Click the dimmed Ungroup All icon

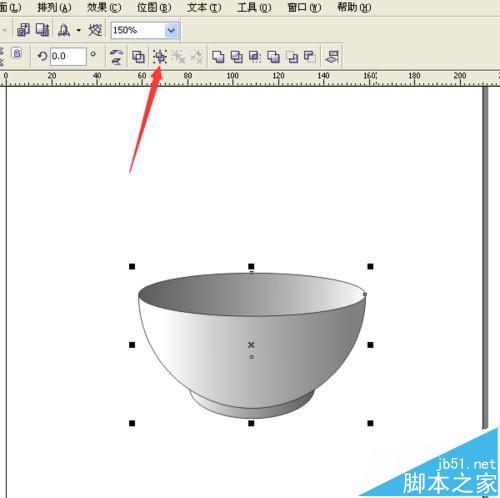(x=197, y=57)
